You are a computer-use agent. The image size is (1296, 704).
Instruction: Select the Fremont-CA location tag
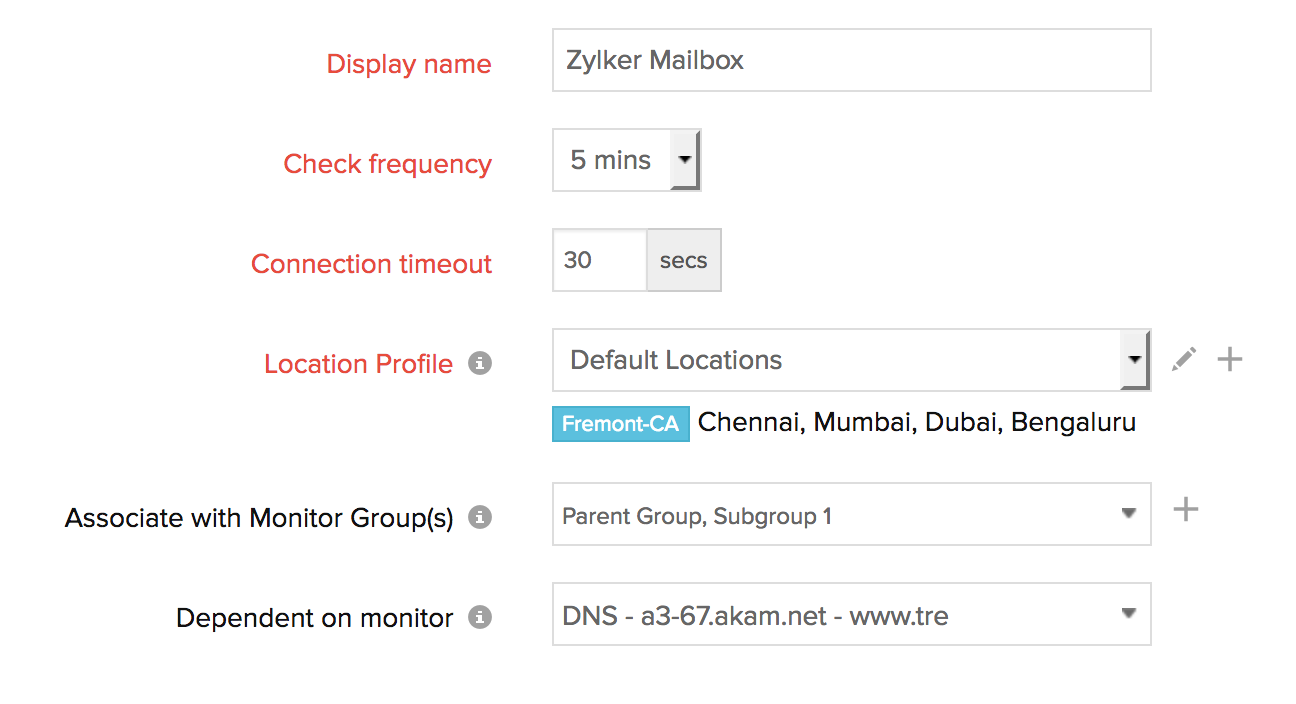tap(620, 424)
